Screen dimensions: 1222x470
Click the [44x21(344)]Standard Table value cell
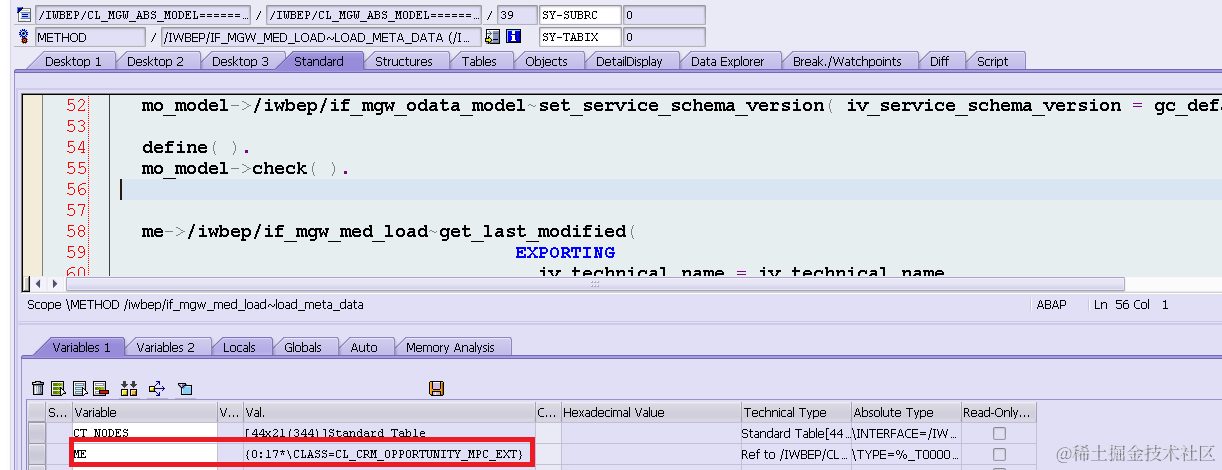389,433
